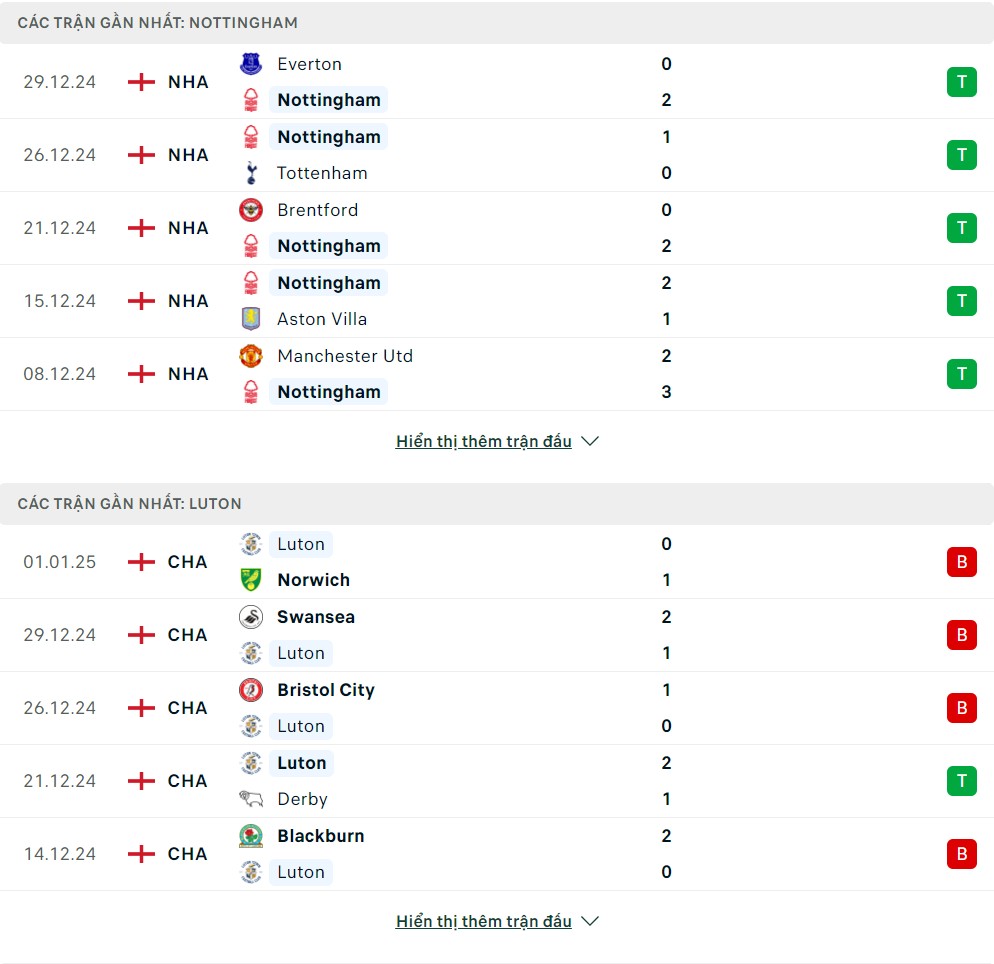
Task: Expand more Luton matches chevron
Action: pyautogui.click(x=590, y=921)
